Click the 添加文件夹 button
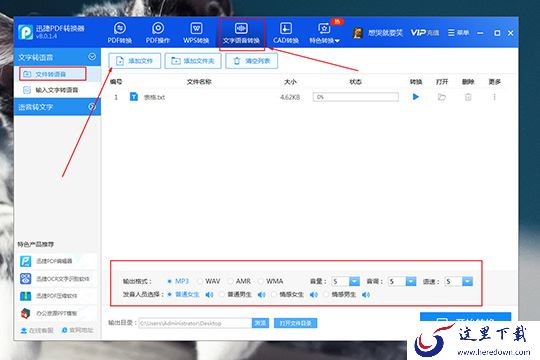The image size is (540, 360). point(193,61)
